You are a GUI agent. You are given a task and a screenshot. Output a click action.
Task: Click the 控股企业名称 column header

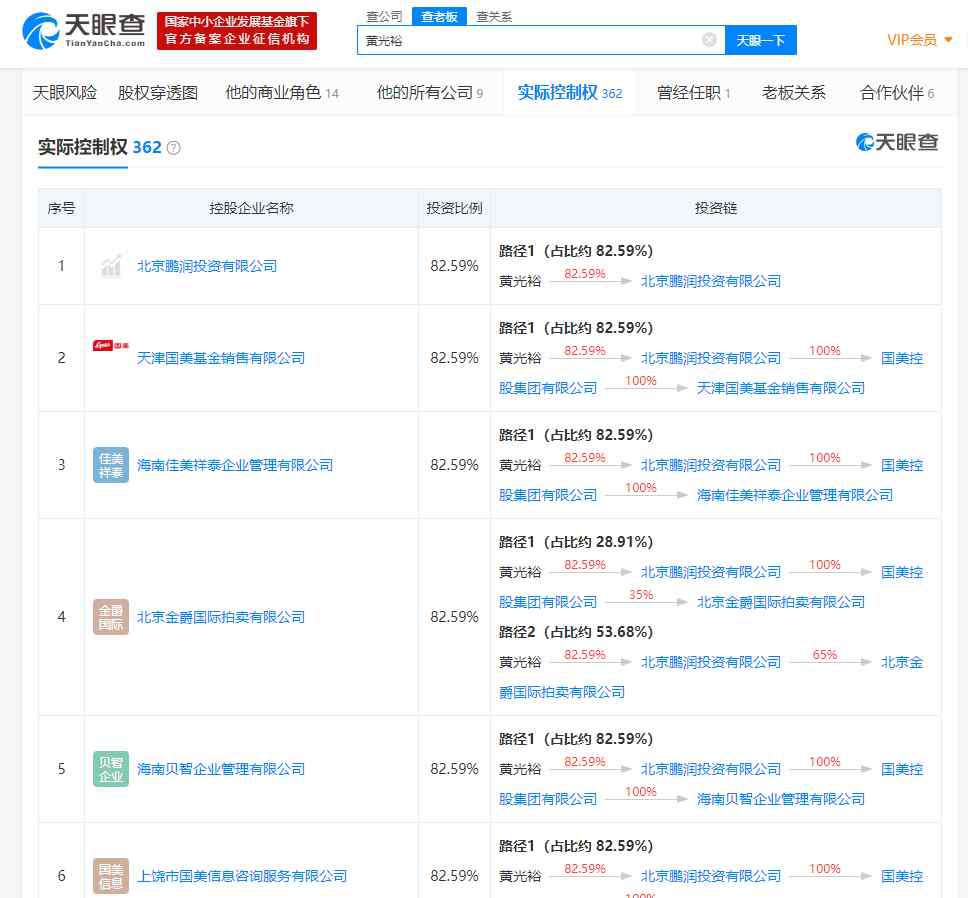(x=251, y=208)
